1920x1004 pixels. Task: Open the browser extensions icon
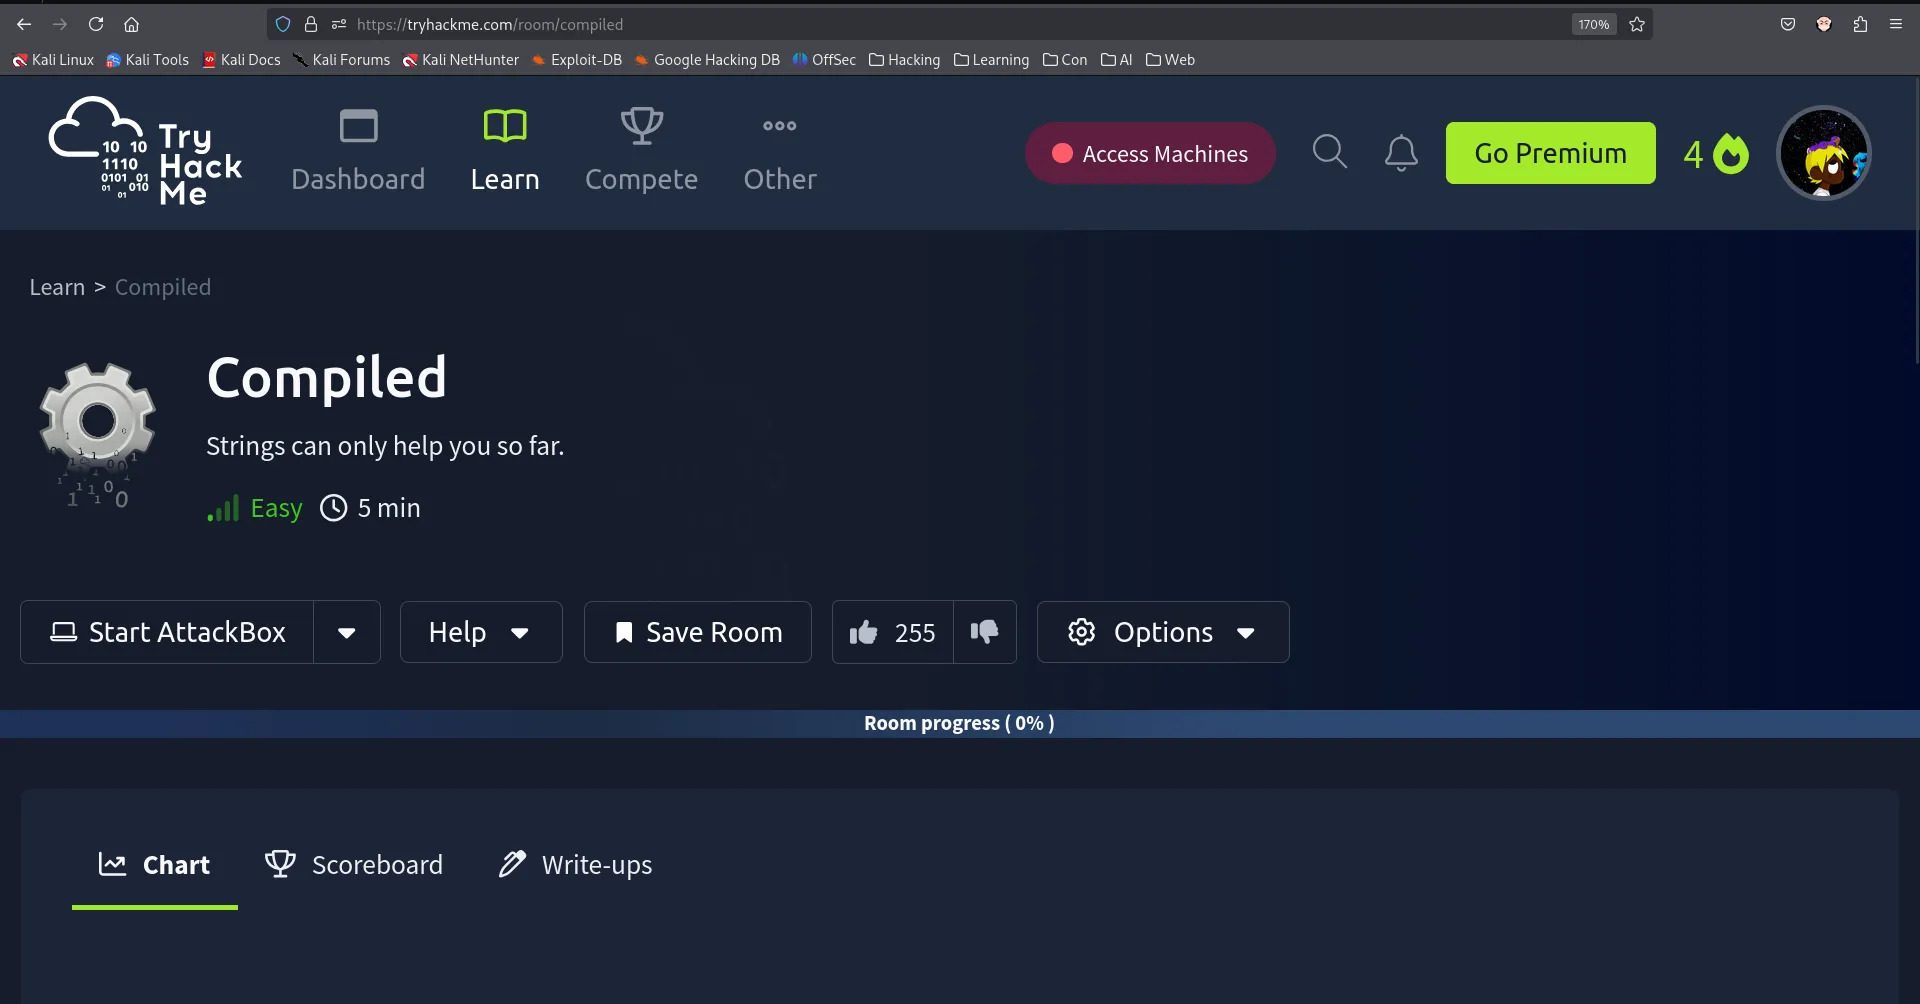[x=1860, y=25]
